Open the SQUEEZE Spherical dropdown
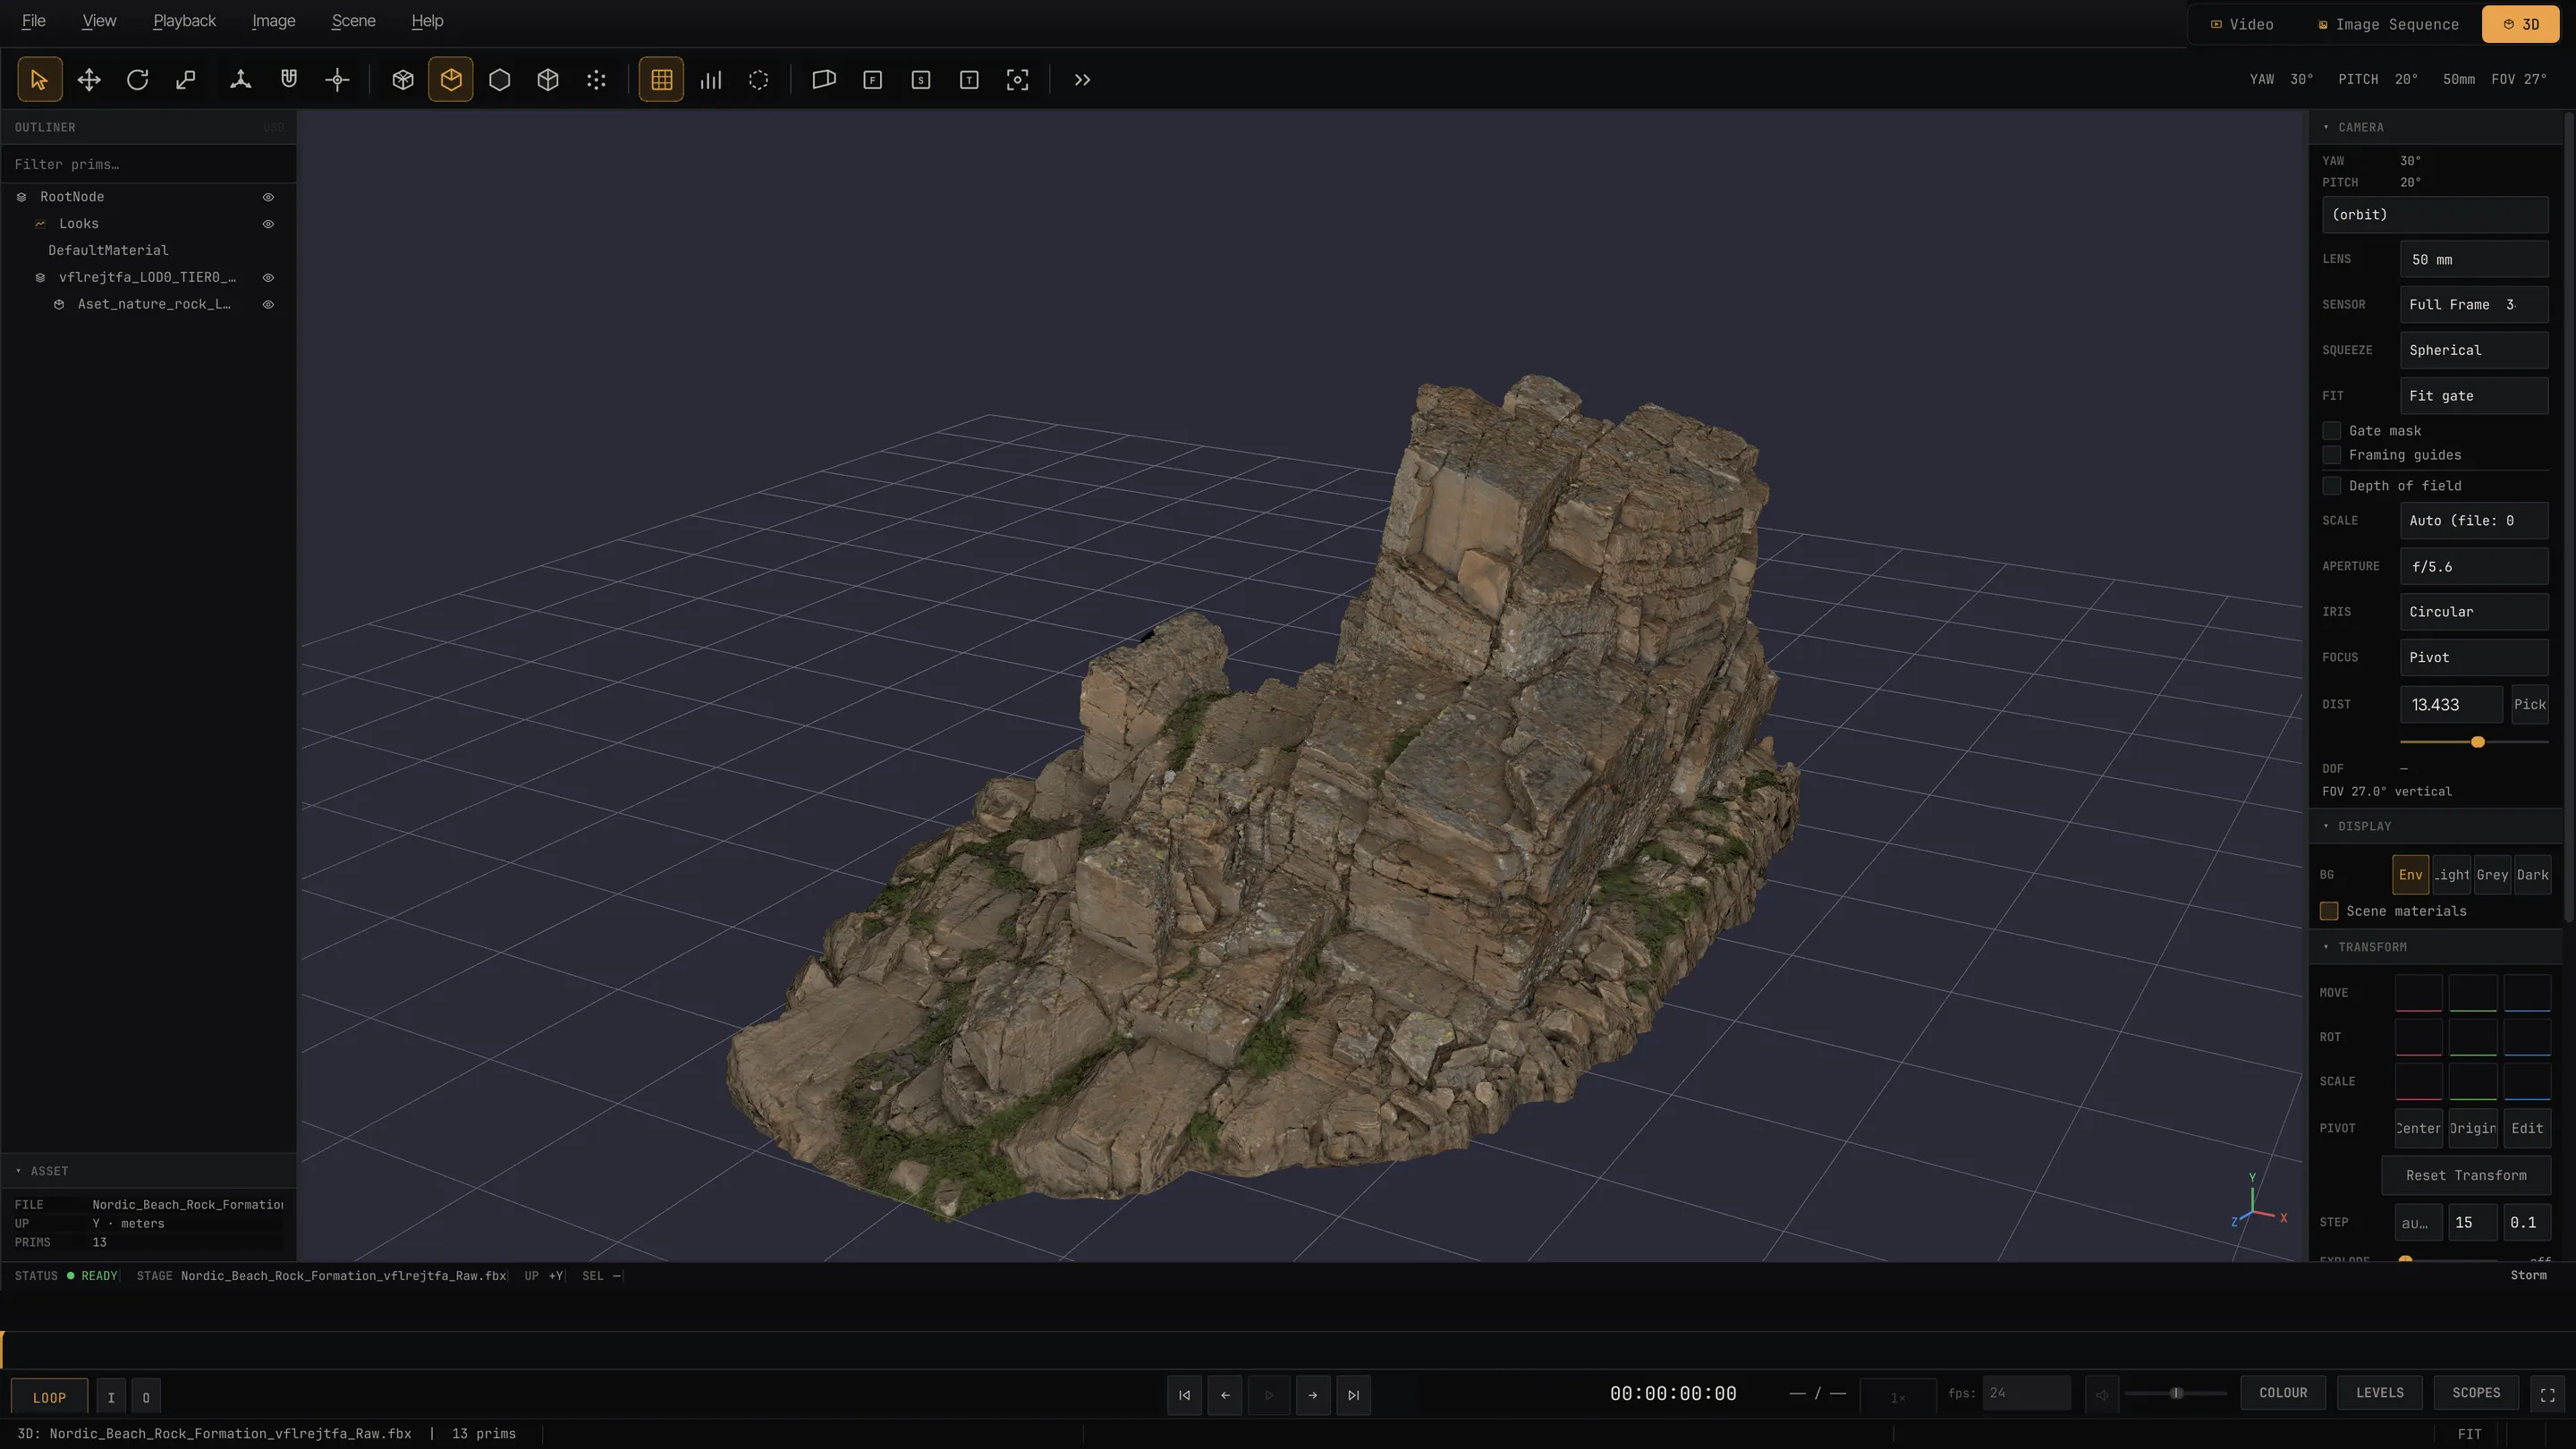The width and height of the screenshot is (2576, 1449). tap(2474, 350)
